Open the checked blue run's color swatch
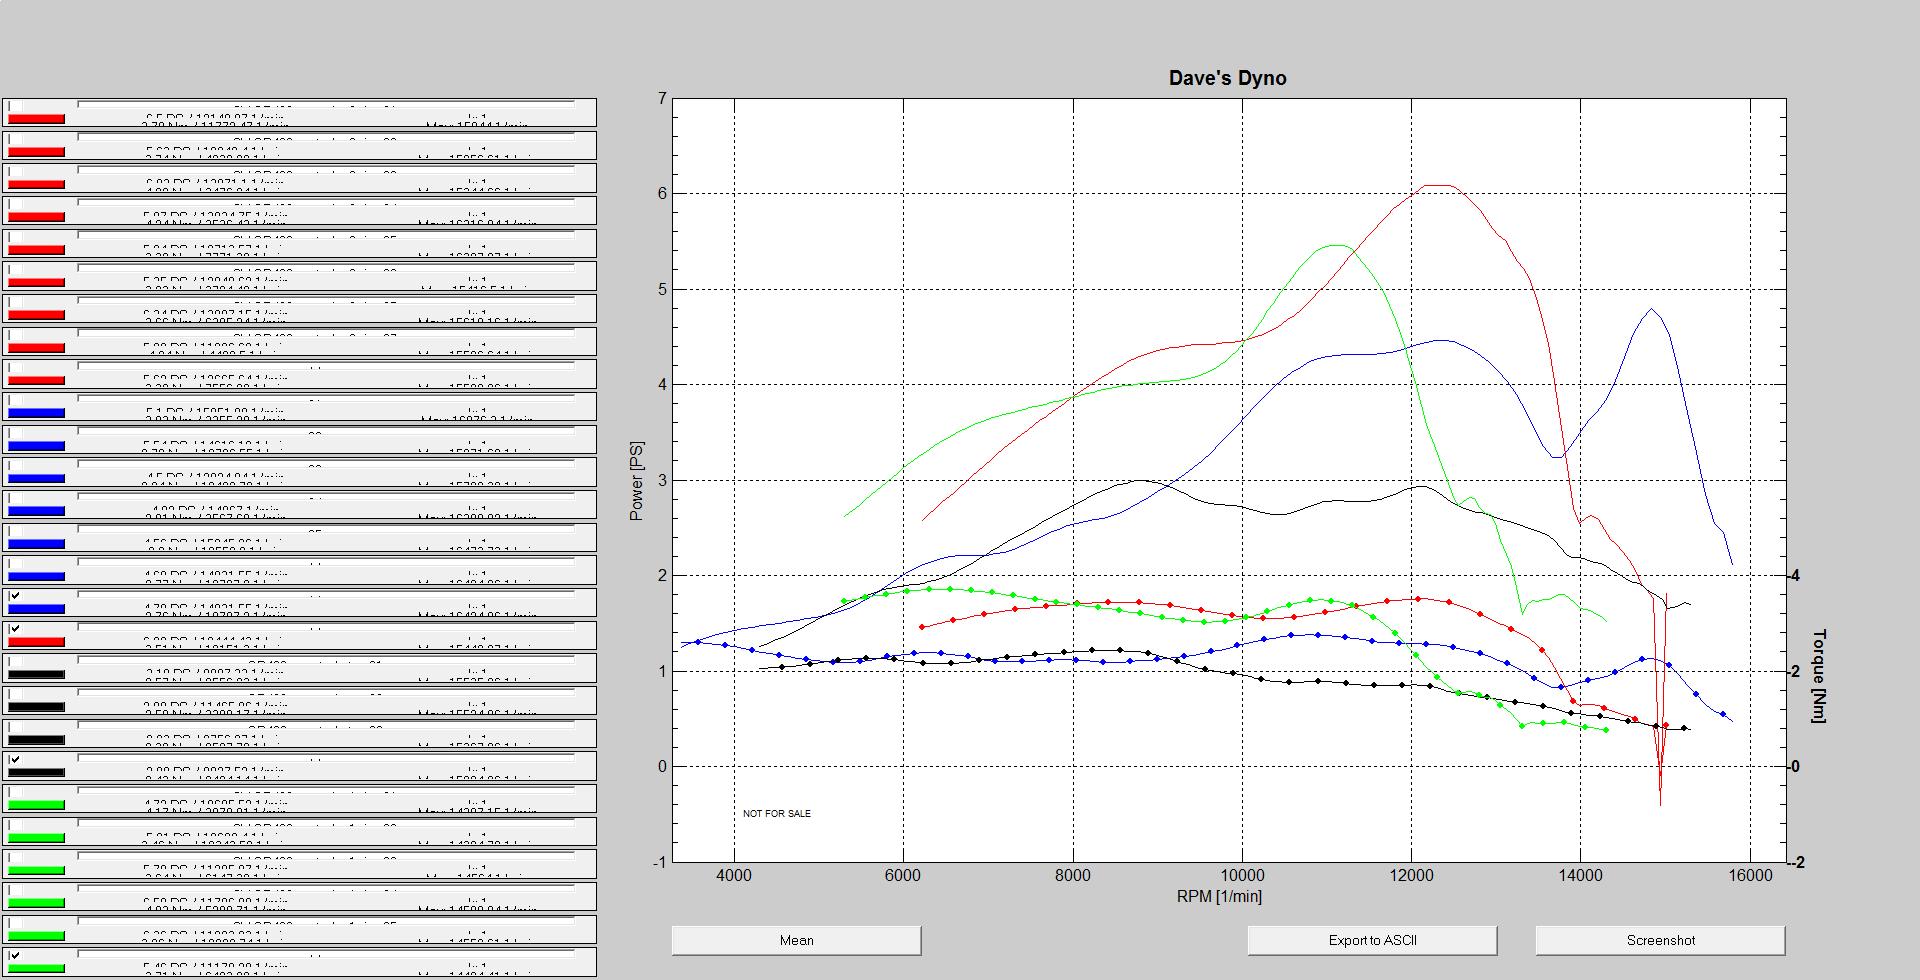Image resolution: width=1920 pixels, height=980 pixels. click(36, 609)
